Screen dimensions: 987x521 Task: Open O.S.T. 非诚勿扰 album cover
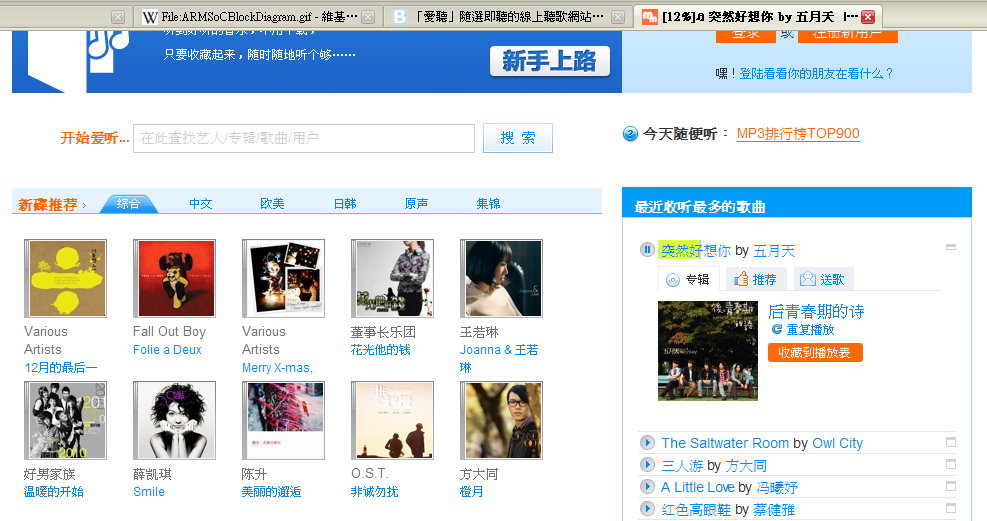[392, 420]
